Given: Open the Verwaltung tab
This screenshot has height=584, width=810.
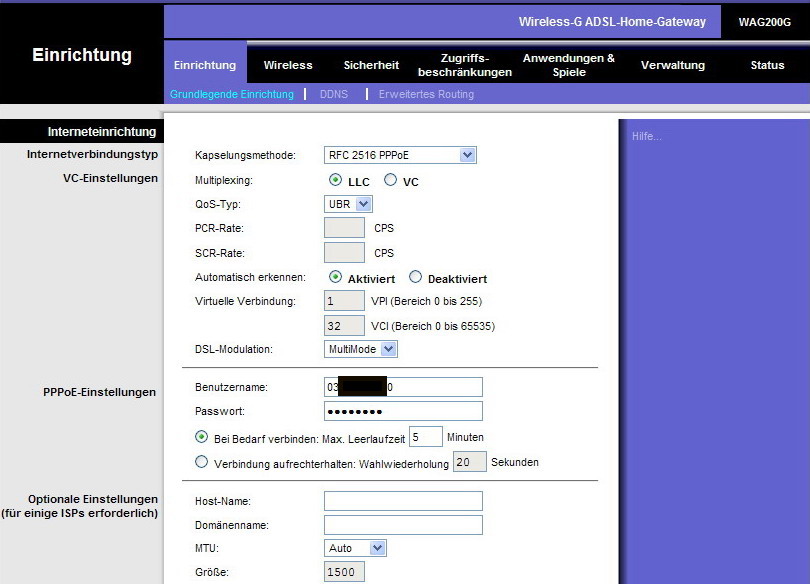Looking at the screenshot, I should pos(672,65).
